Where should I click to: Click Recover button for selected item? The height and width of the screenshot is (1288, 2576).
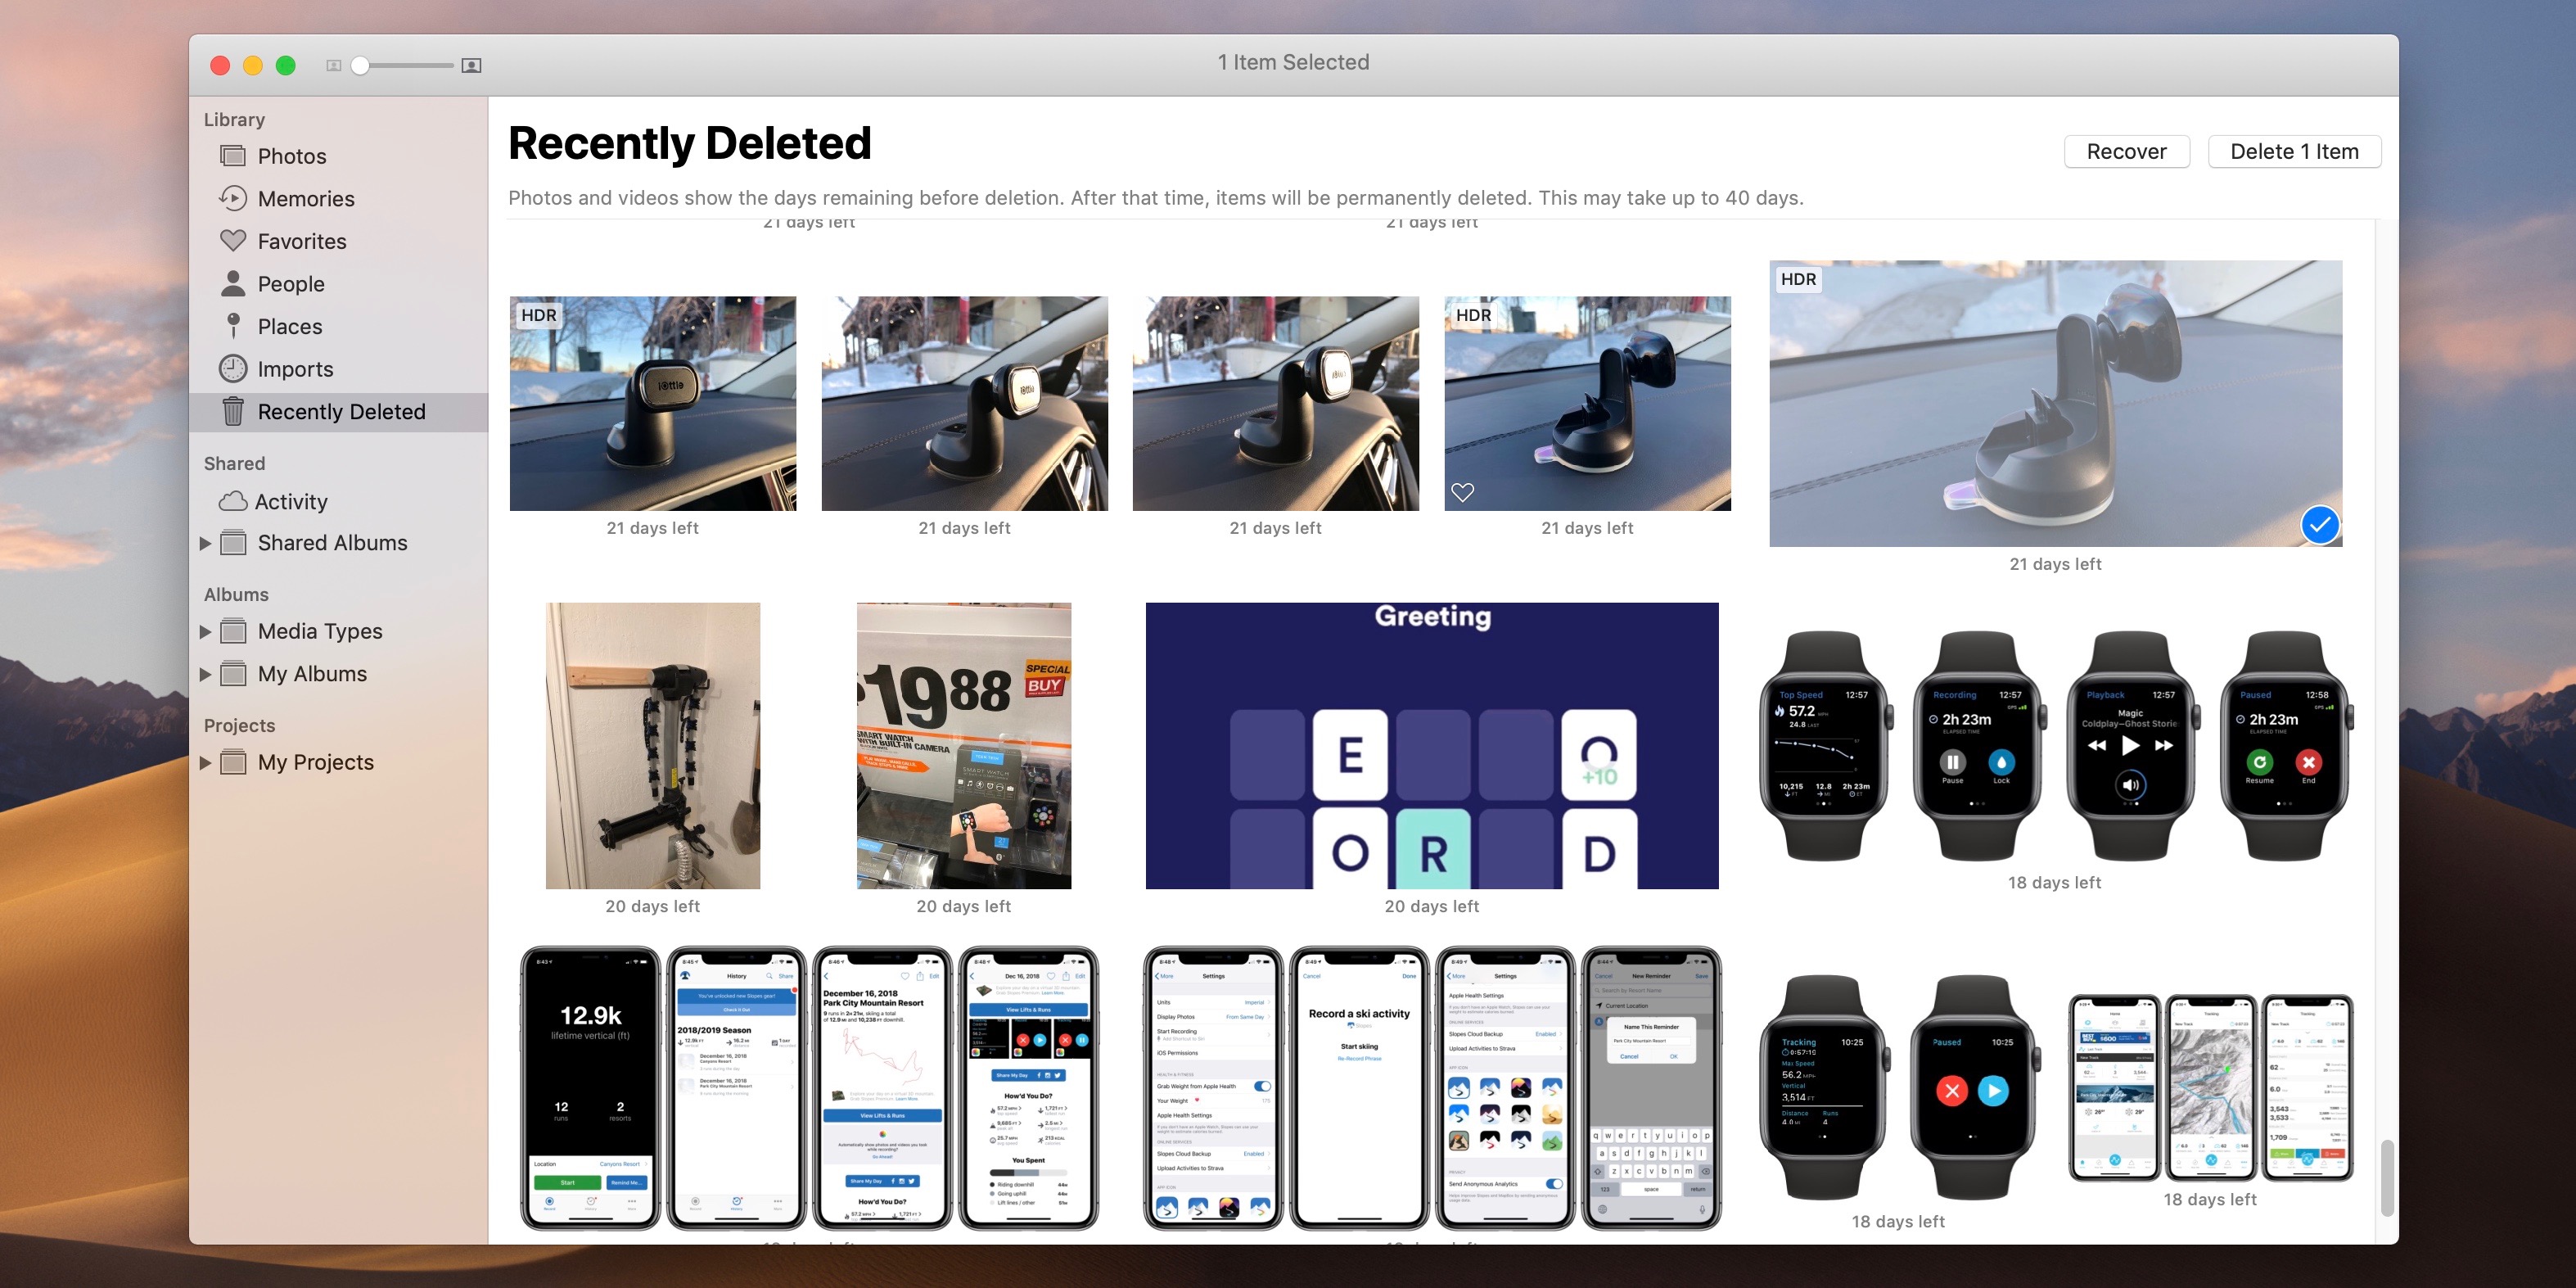coord(2124,150)
